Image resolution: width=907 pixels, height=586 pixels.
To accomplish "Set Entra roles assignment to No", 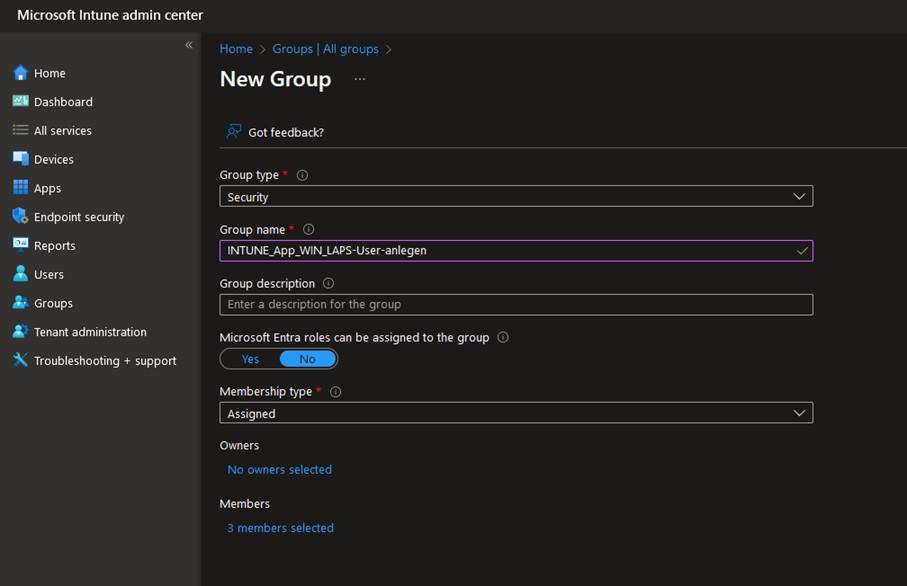I will (x=307, y=359).
